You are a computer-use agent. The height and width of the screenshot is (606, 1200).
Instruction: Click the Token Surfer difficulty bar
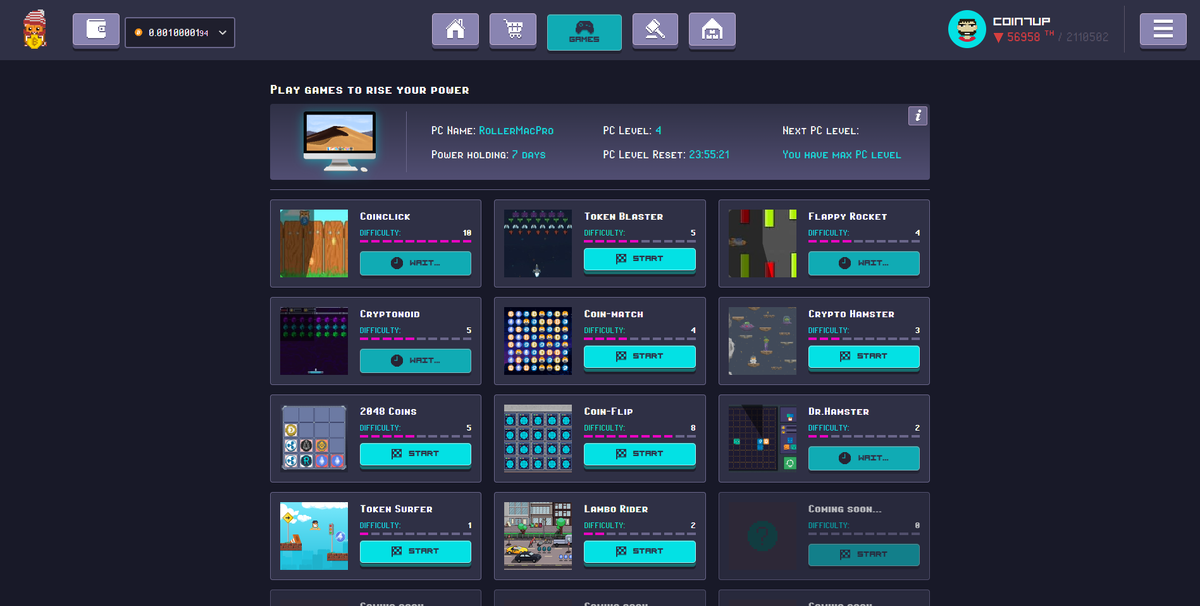point(415,533)
